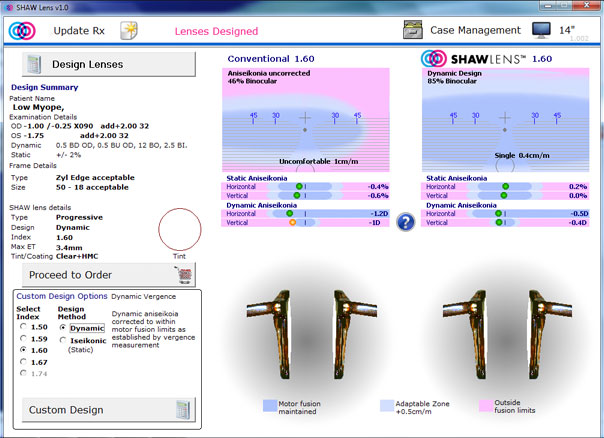
Task: Click Conventional Static Horizontal aniseikonia indicator dot
Action: click(299, 186)
